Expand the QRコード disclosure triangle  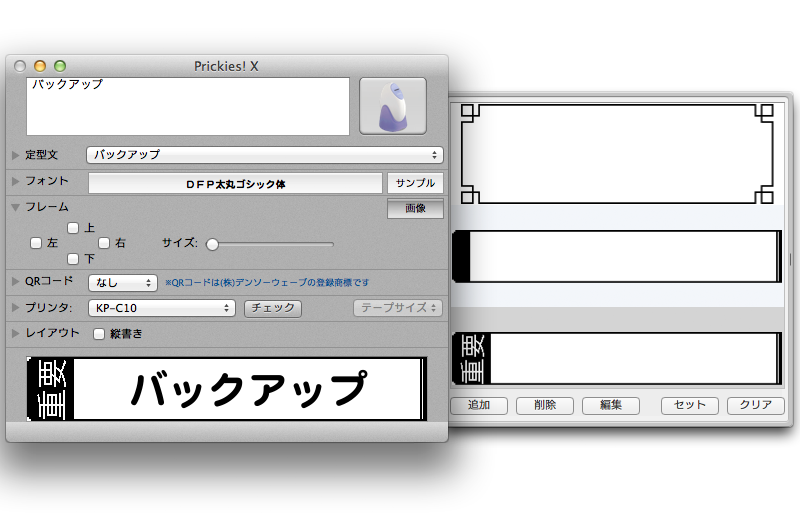click(x=15, y=281)
